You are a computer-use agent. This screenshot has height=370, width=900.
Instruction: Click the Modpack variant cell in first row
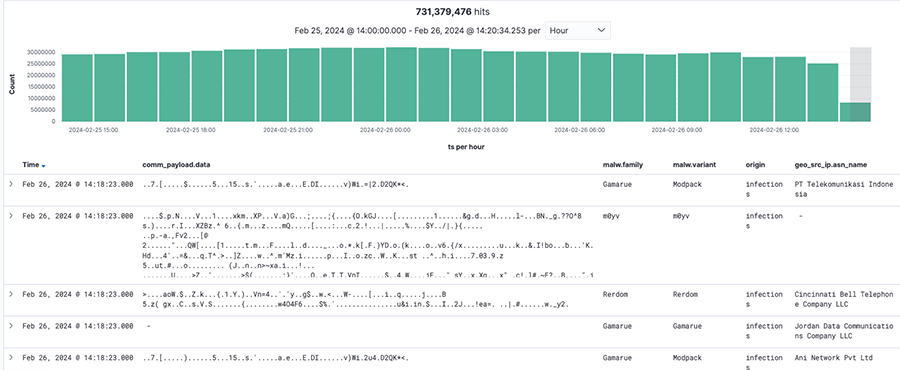pos(687,184)
